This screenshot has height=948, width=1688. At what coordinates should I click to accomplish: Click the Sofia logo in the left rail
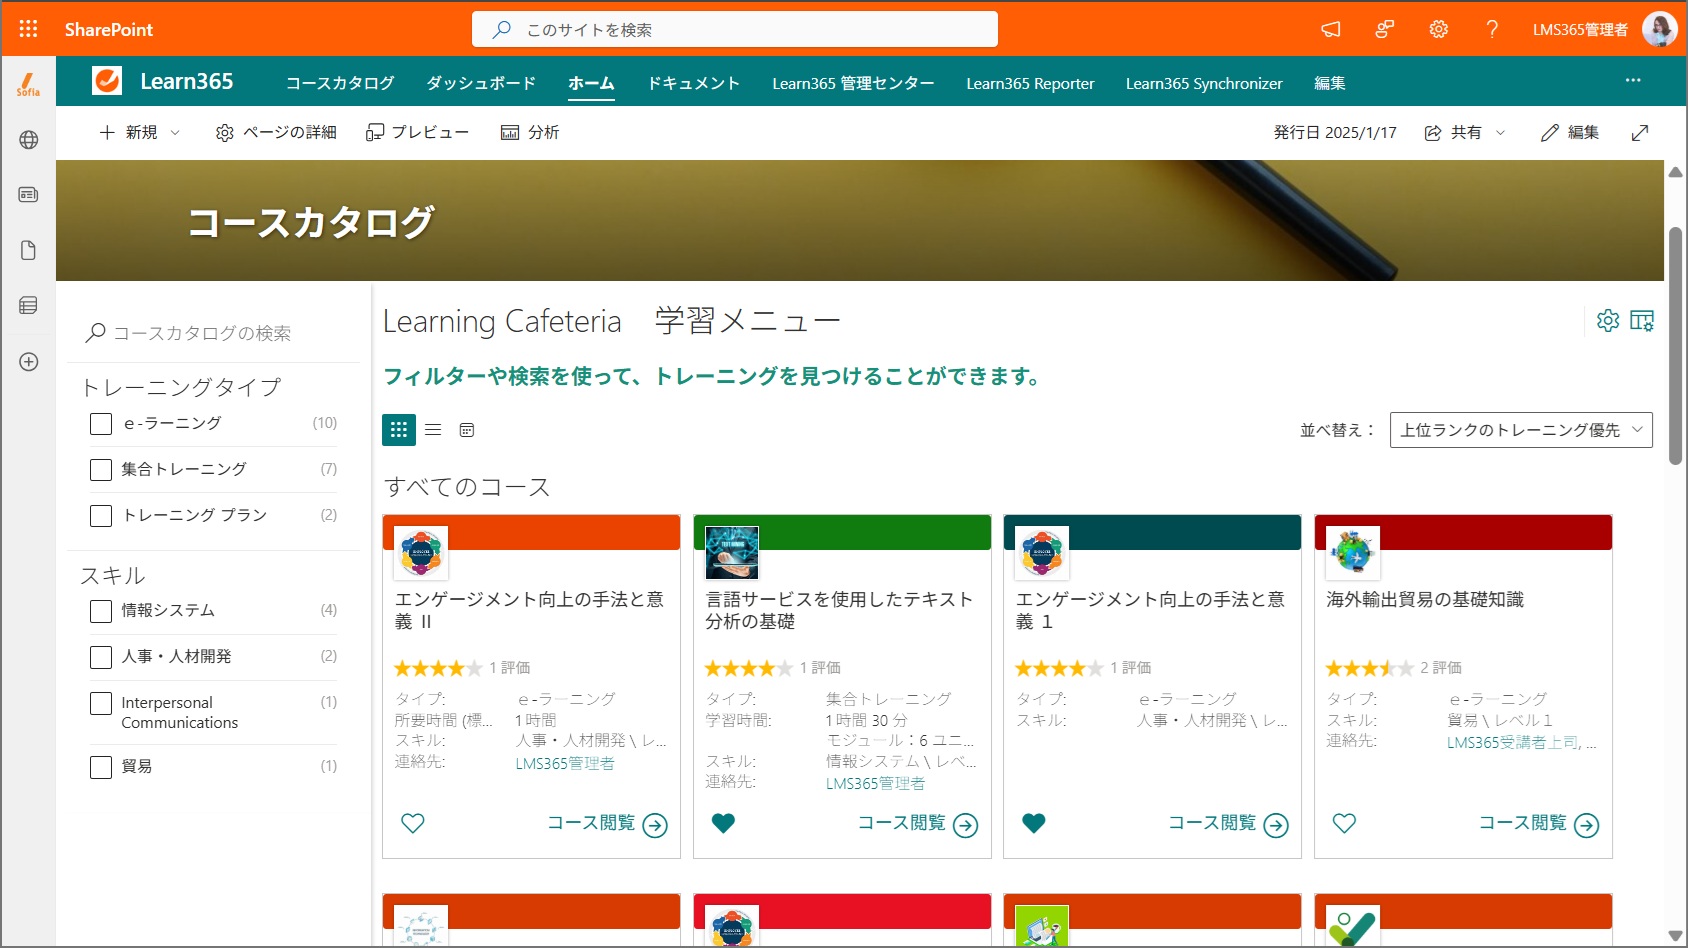28,85
